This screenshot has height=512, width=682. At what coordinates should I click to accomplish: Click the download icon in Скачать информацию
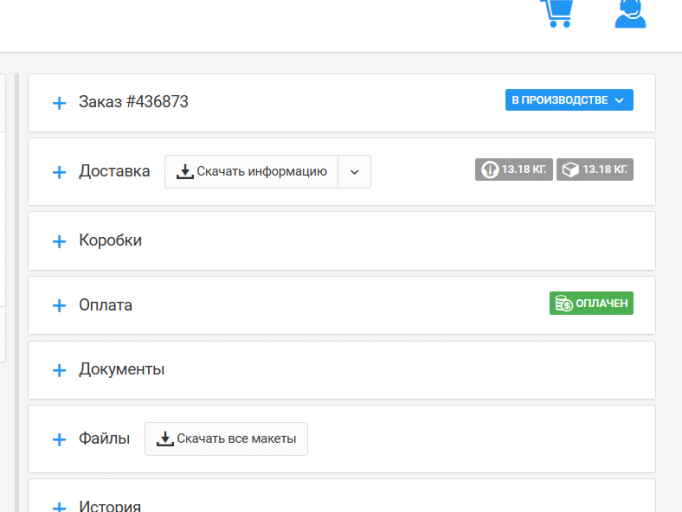pyautogui.click(x=185, y=171)
